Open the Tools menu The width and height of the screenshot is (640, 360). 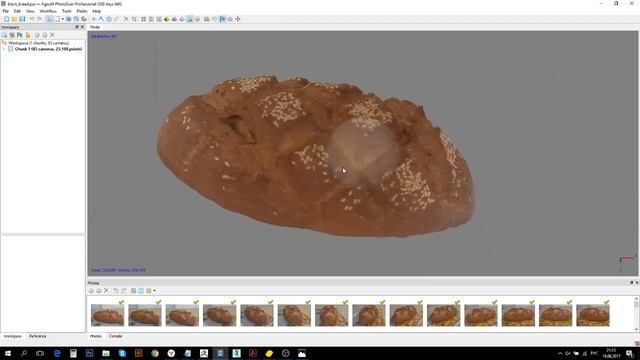67,11
